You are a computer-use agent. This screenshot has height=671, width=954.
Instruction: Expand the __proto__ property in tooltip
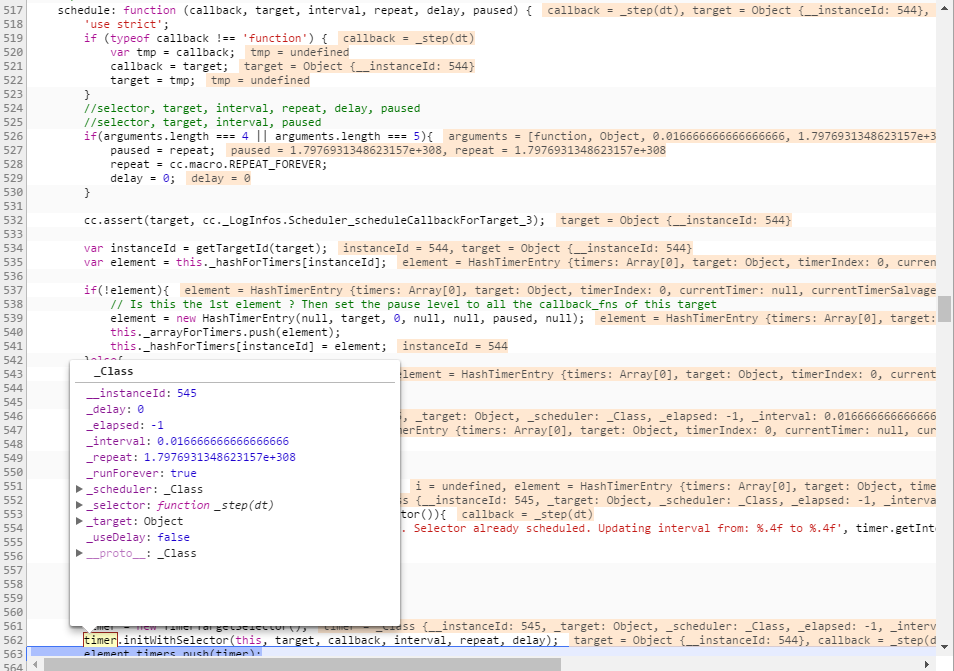(x=79, y=552)
